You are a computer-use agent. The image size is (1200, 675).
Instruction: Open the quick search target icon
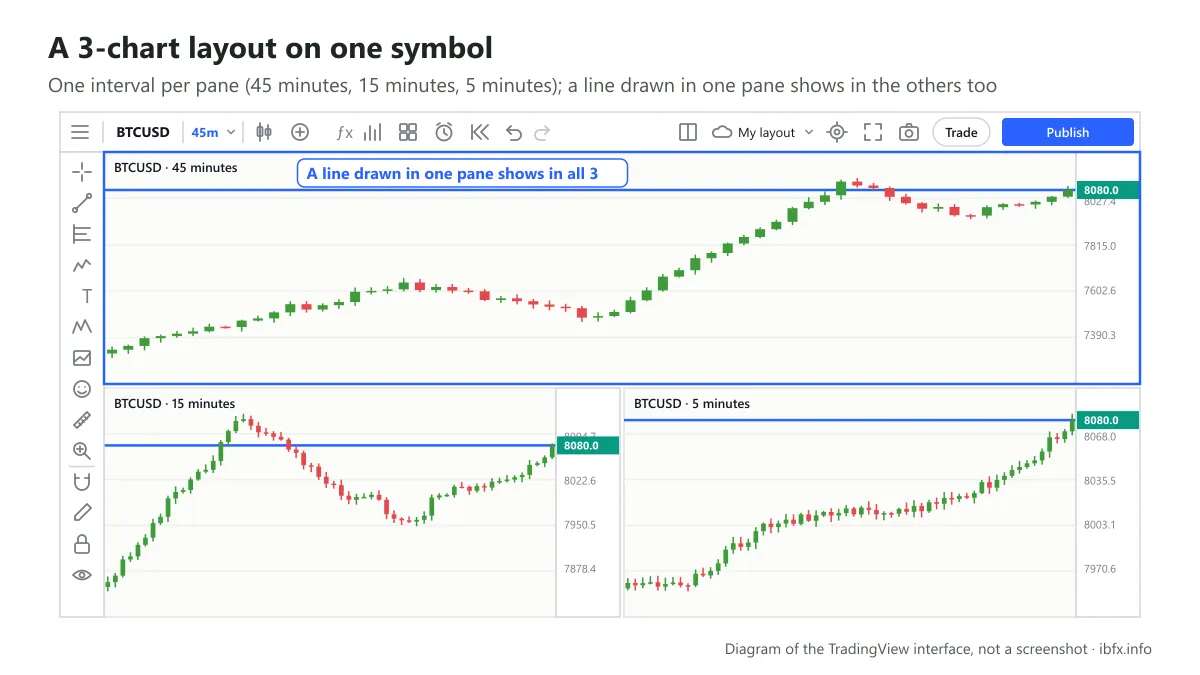click(x=838, y=132)
